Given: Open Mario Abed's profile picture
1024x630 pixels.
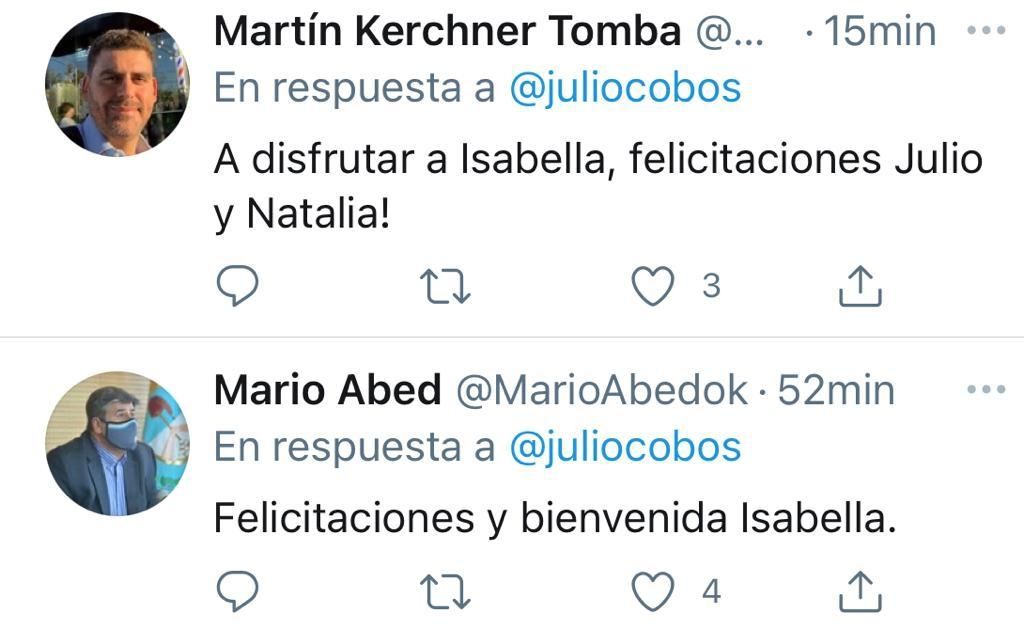Looking at the screenshot, I should tap(117, 443).
